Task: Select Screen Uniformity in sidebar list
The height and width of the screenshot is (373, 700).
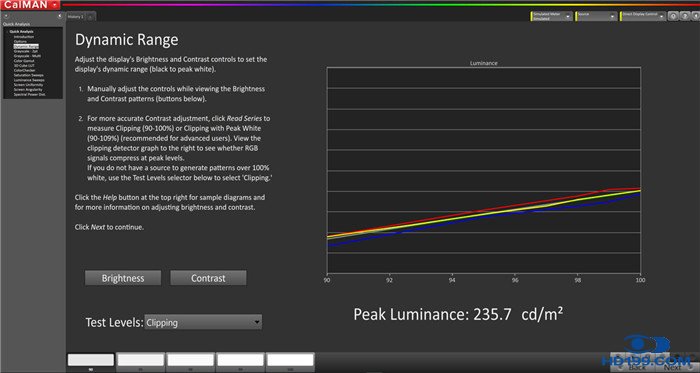Action: click(28, 85)
